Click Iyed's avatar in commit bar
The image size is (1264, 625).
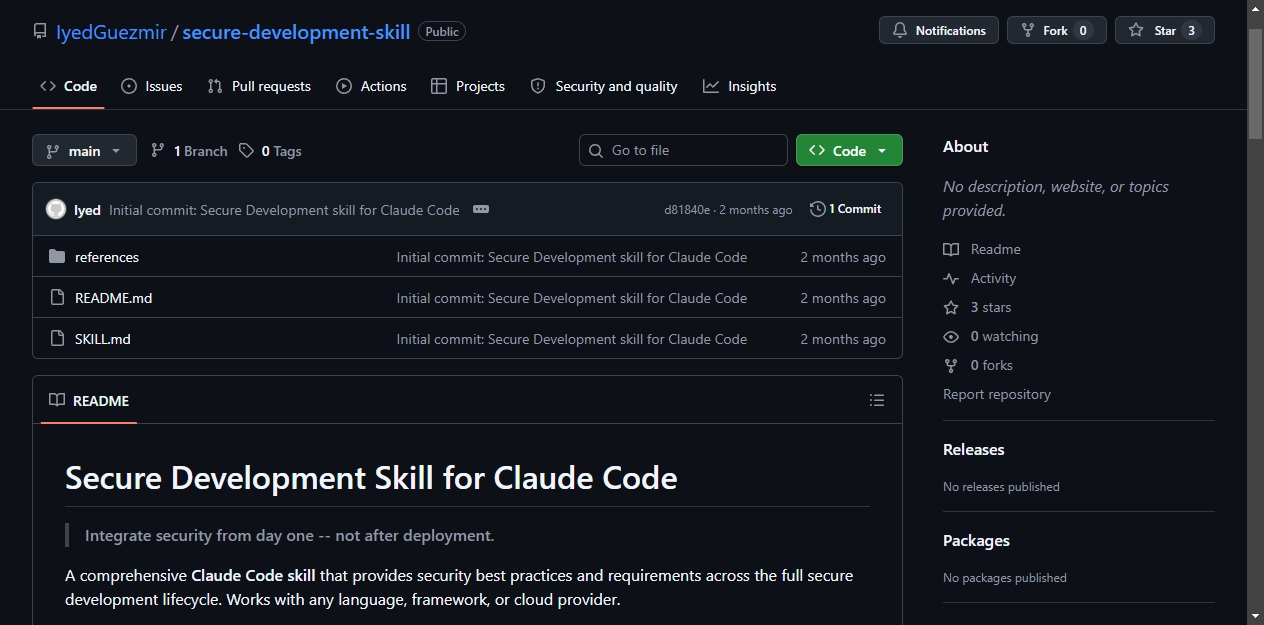(x=56, y=209)
